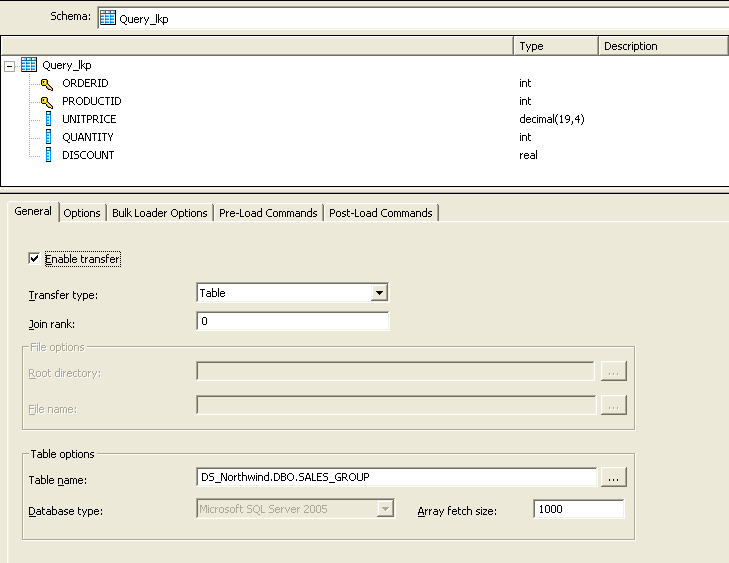Open the Transfer type dropdown
The width and height of the screenshot is (729, 563).
pyautogui.click(x=379, y=293)
